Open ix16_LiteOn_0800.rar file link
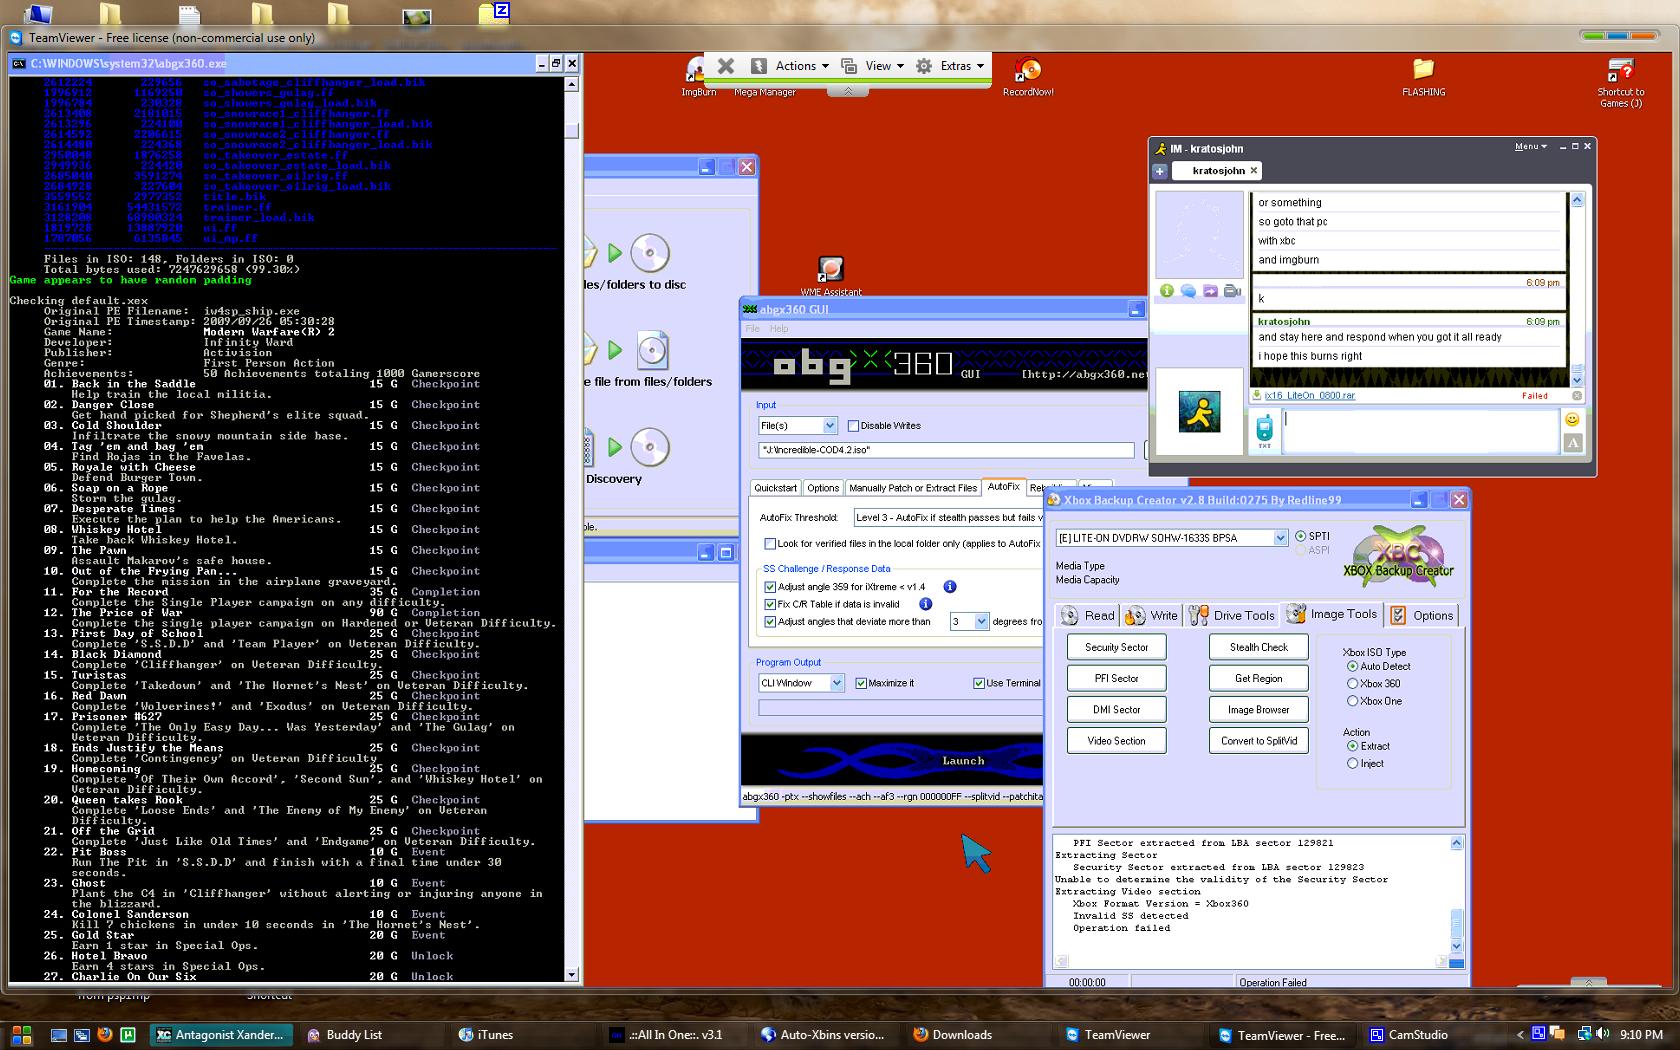1680x1050 pixels. (x=1310, y=396)
